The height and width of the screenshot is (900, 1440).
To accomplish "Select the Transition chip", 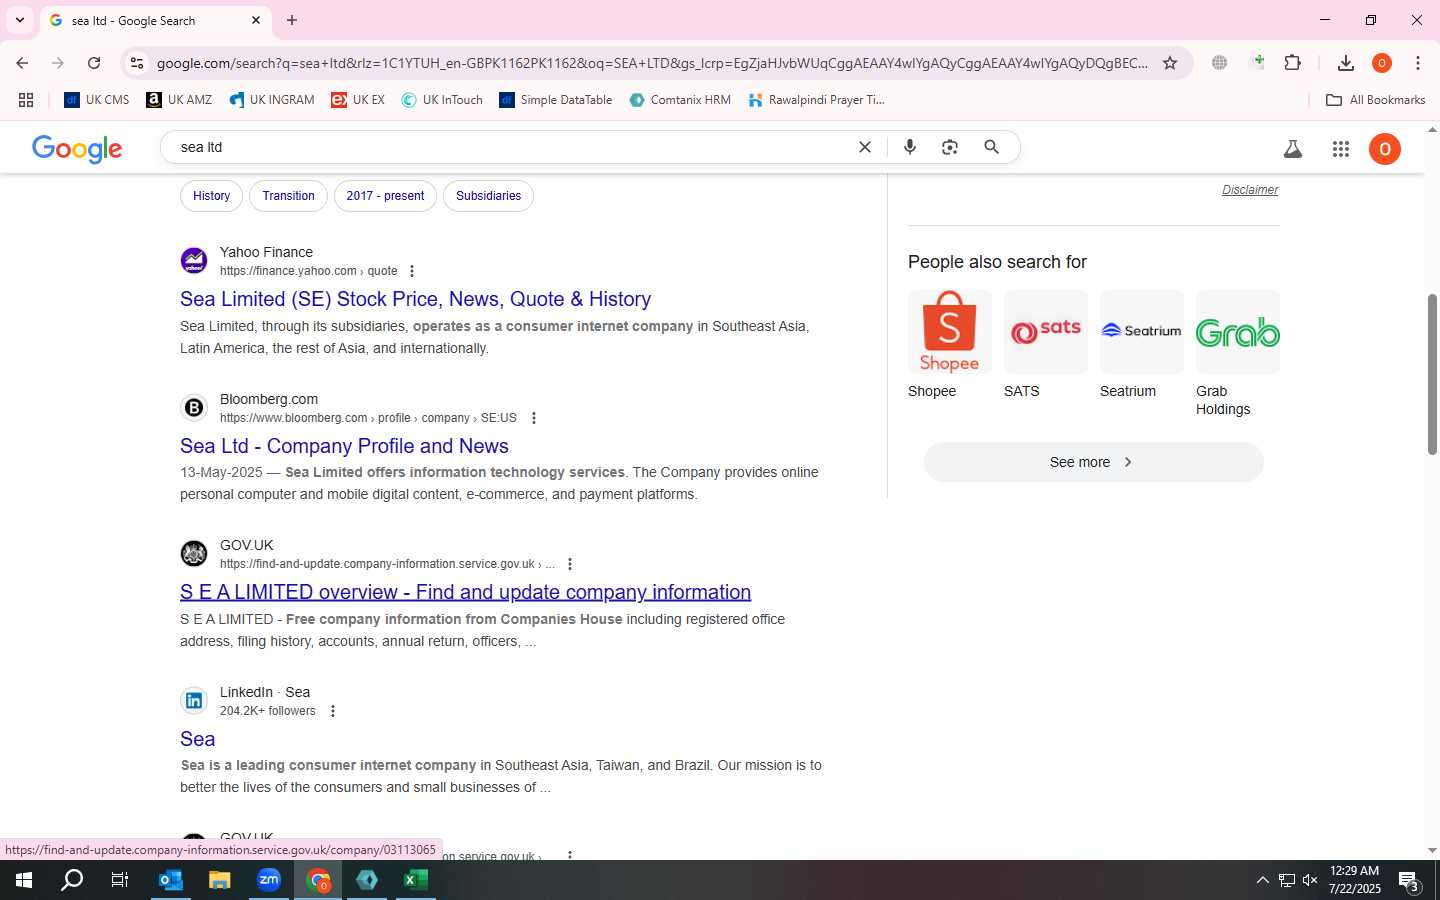I will pyautogui.click(x=288, y=196).
